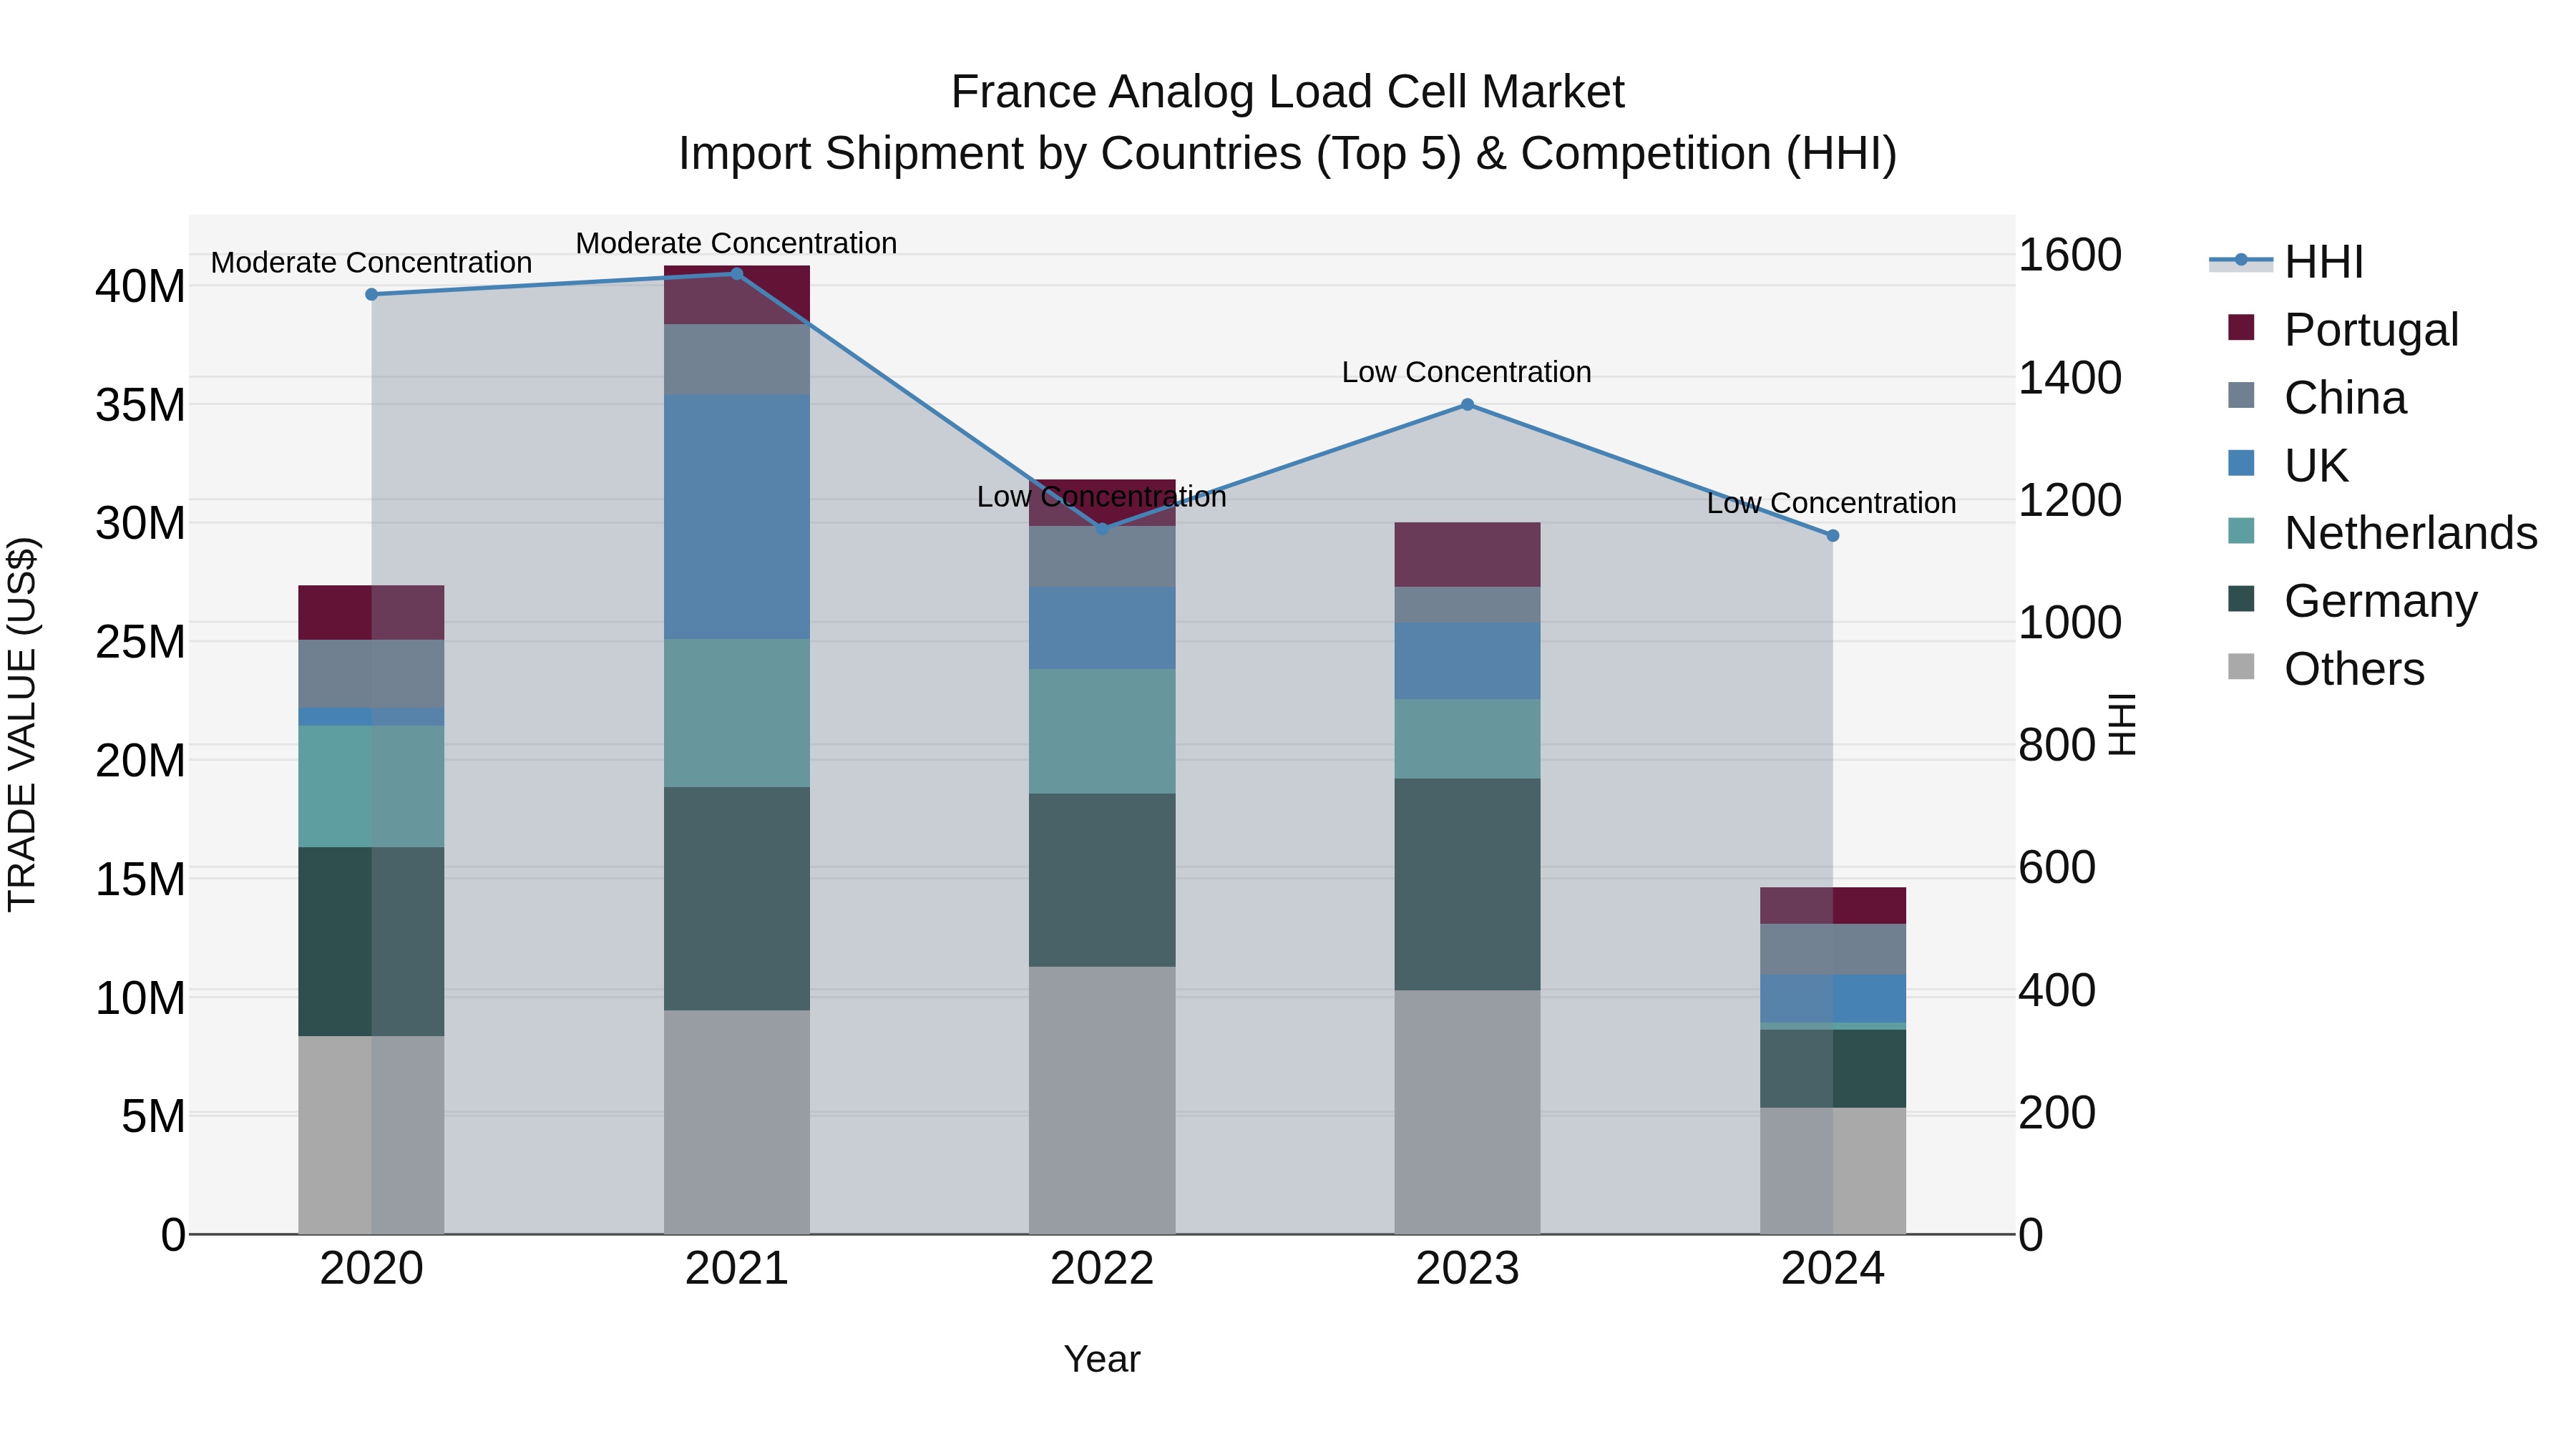This screenshot has height=1449, width=2576.
Task: Click the 2021 Netherlands bar segment
Action: coord(737,713)
